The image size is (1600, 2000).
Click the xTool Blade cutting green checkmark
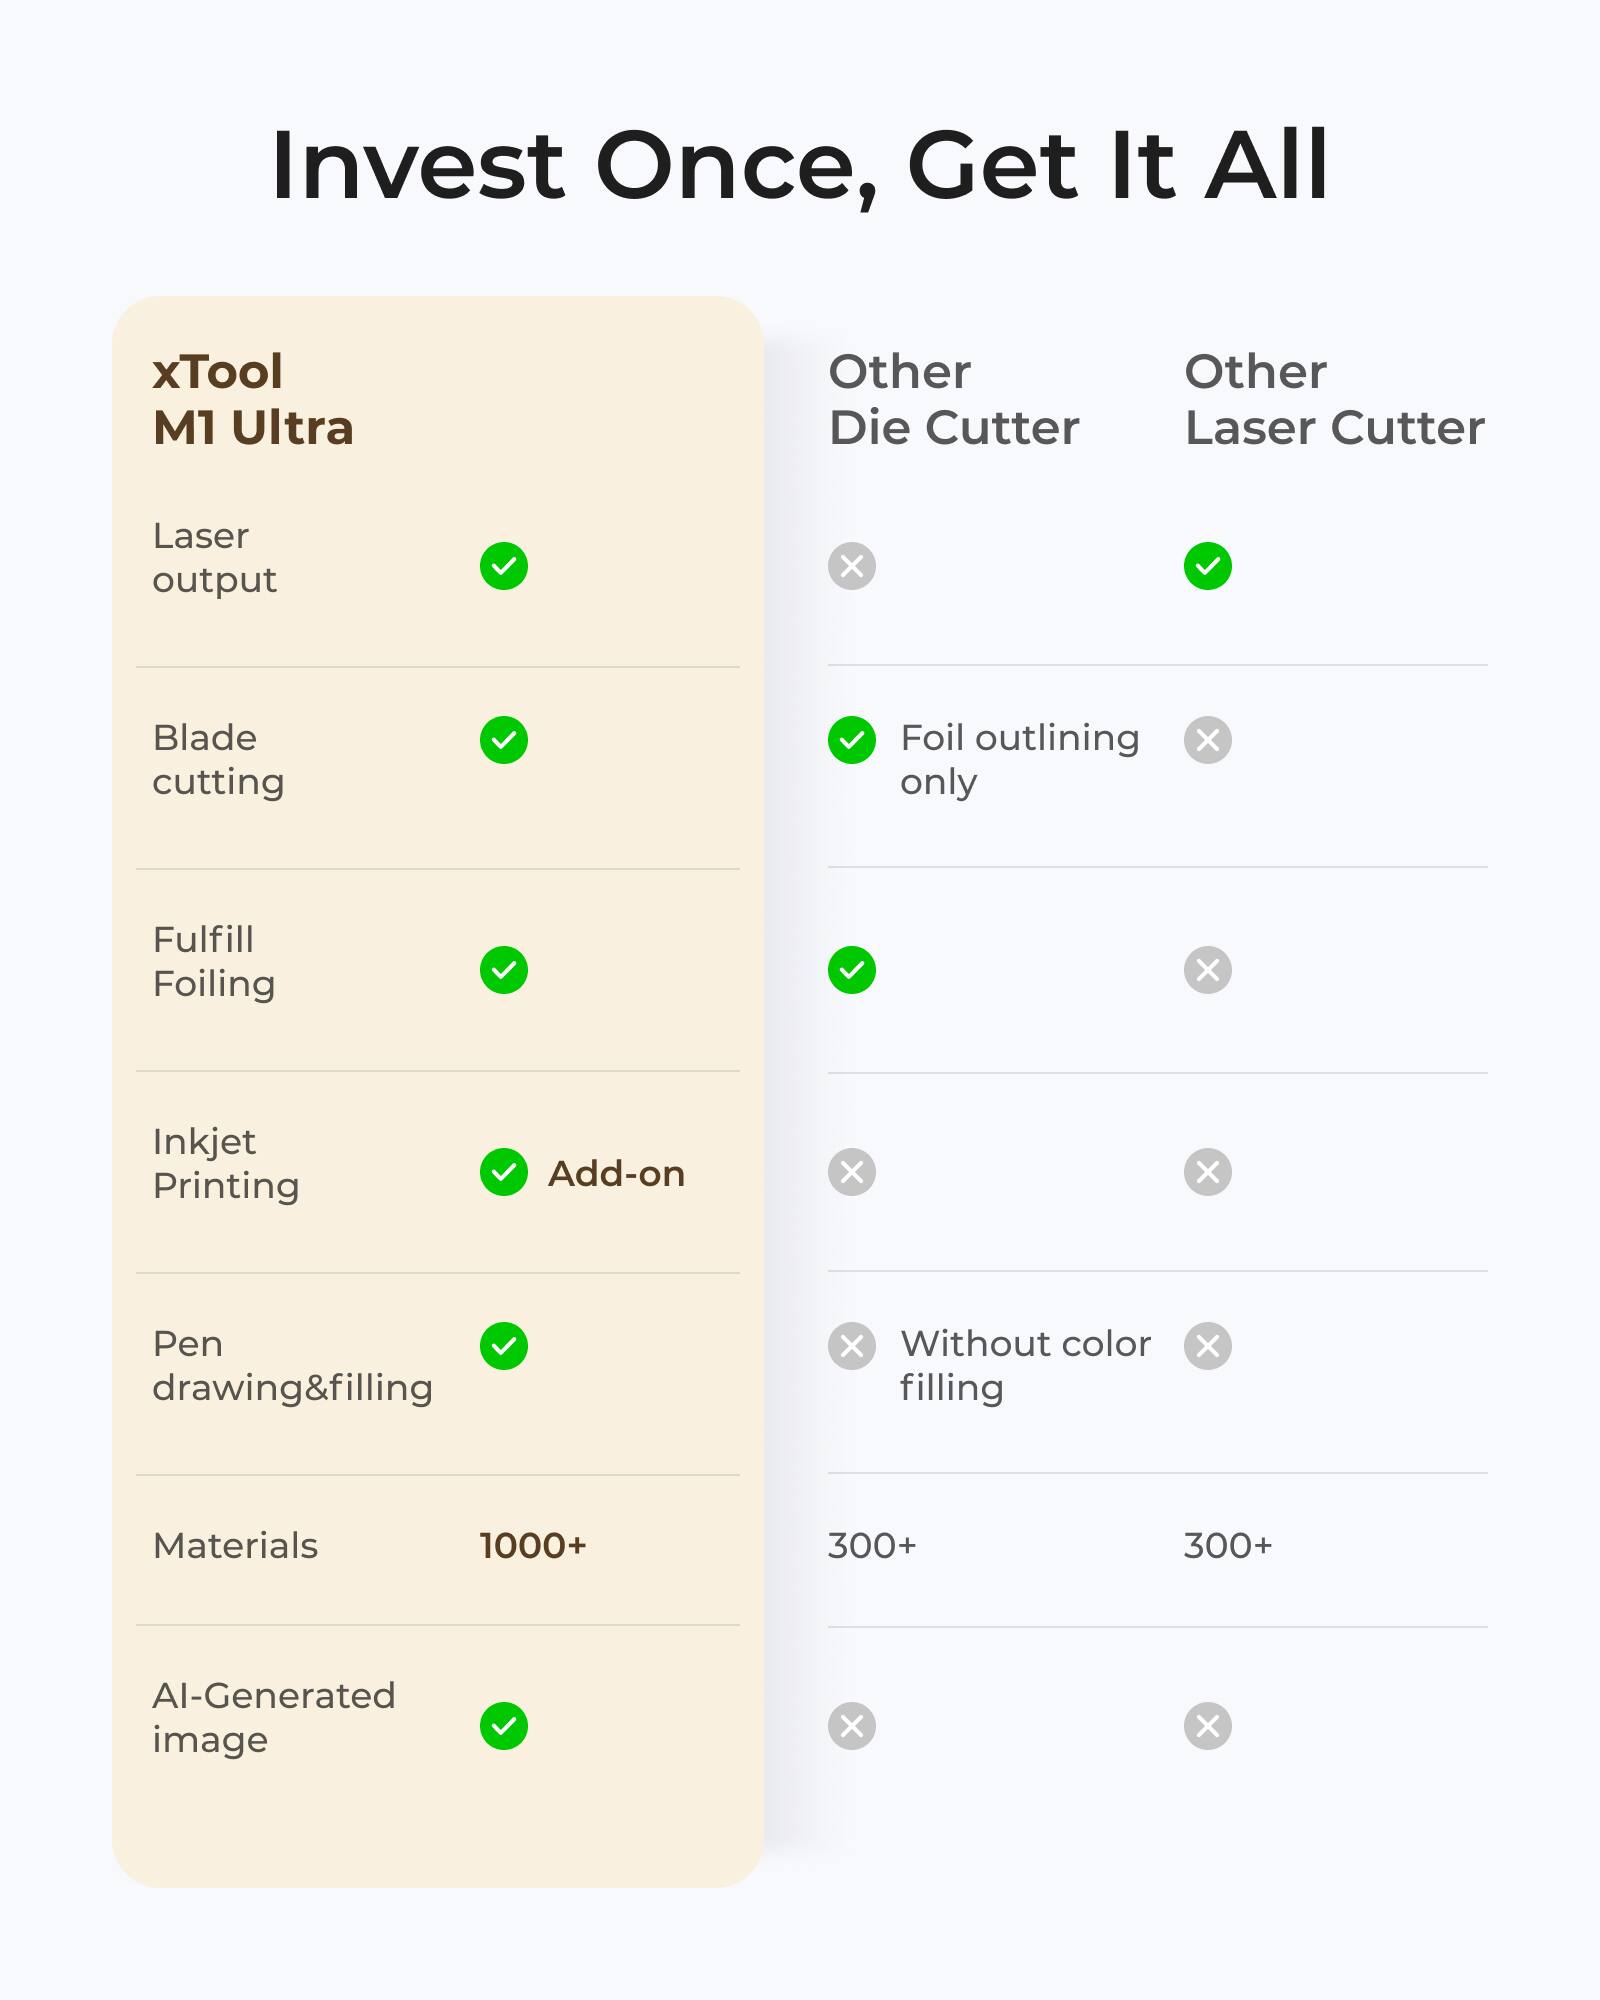pyautogui.click(x=504, y=740)
